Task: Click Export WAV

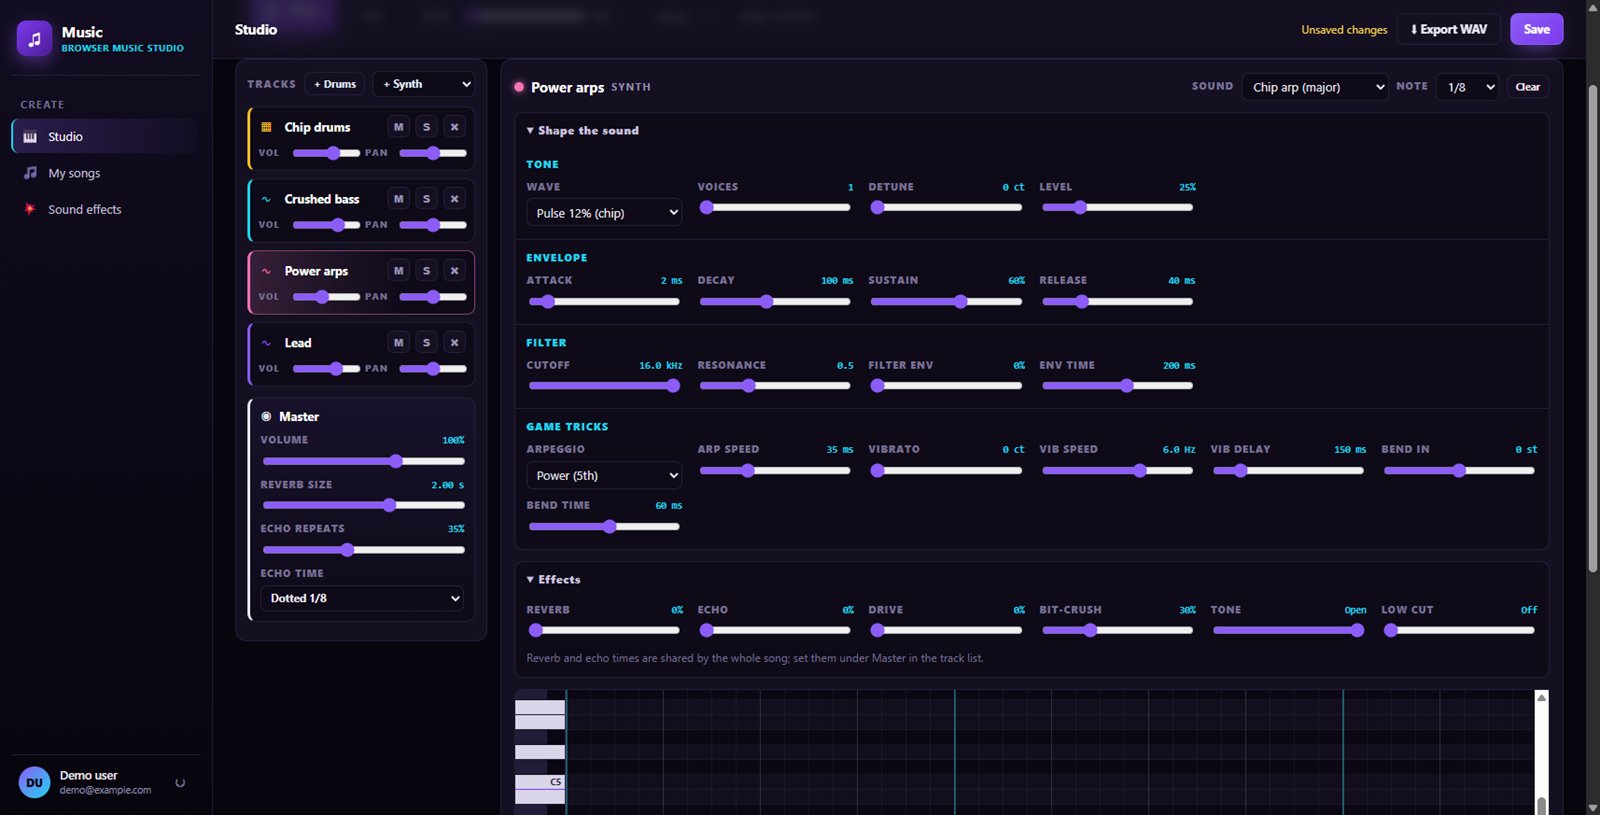Action: 1449,29
